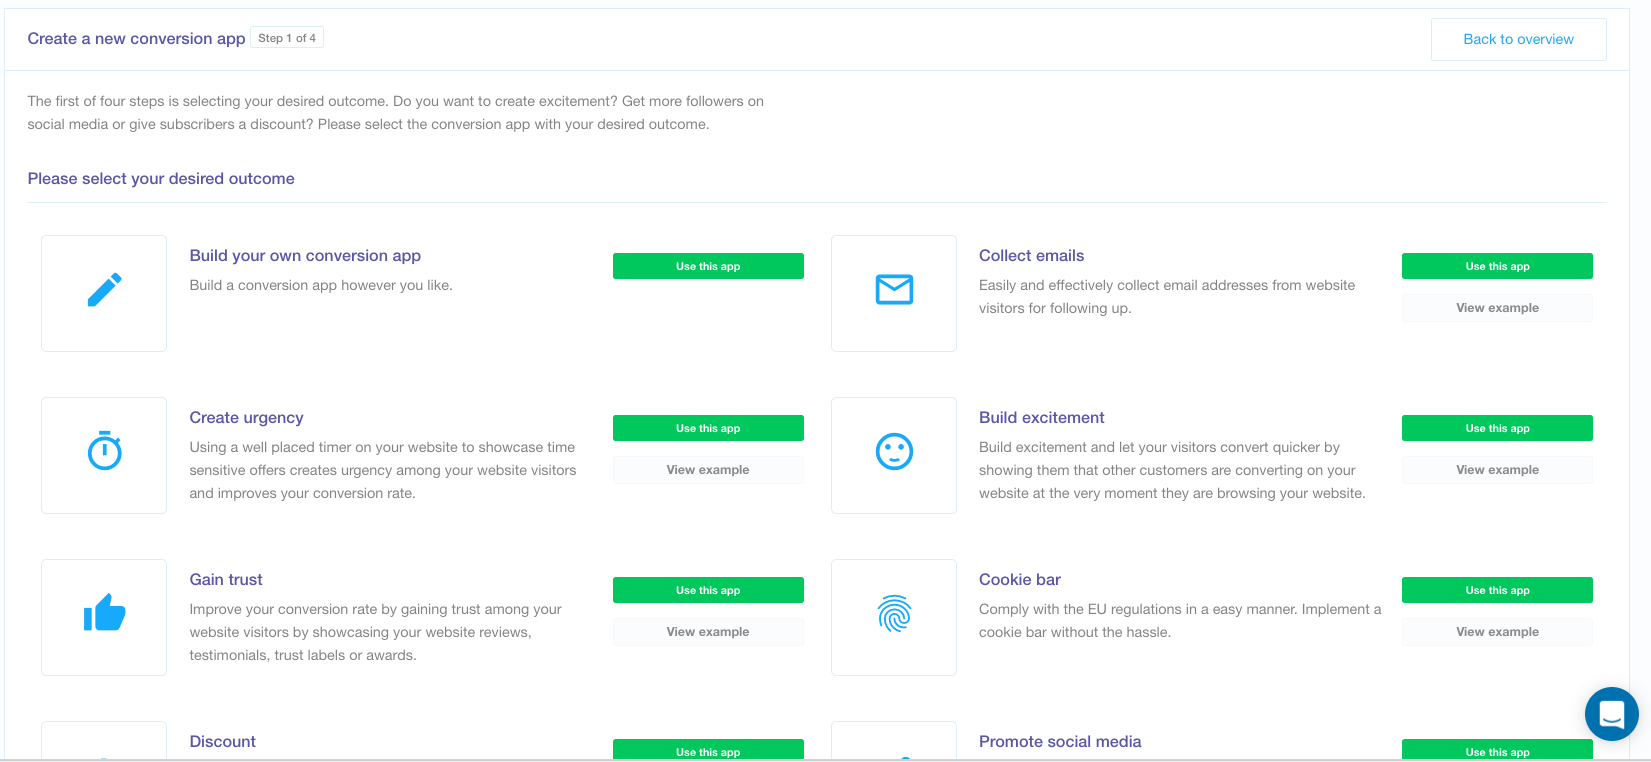Use the Build excitement app

point(1497,428)
